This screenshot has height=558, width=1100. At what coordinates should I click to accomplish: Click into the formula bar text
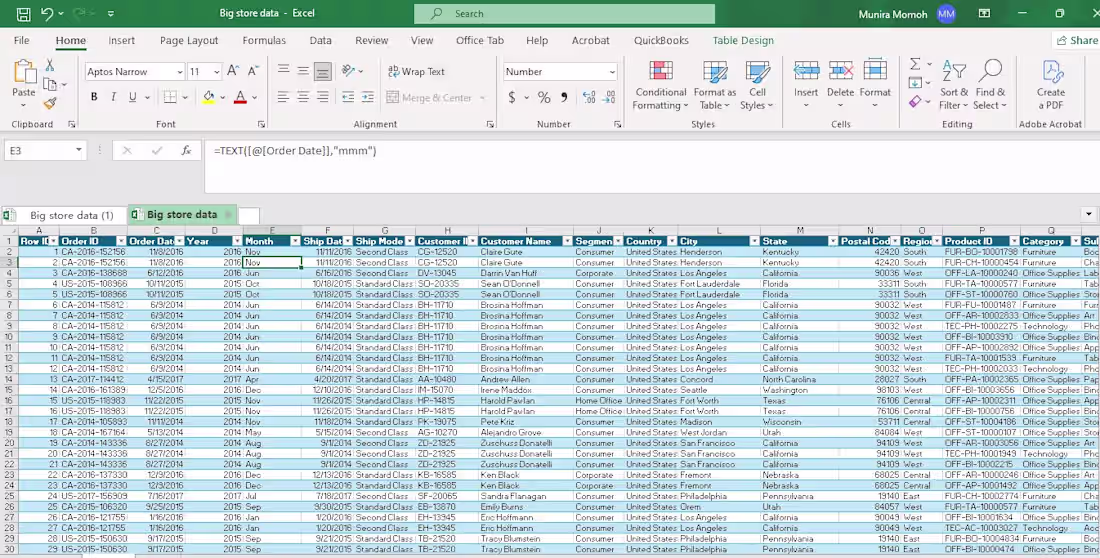[x=296, y=150]
